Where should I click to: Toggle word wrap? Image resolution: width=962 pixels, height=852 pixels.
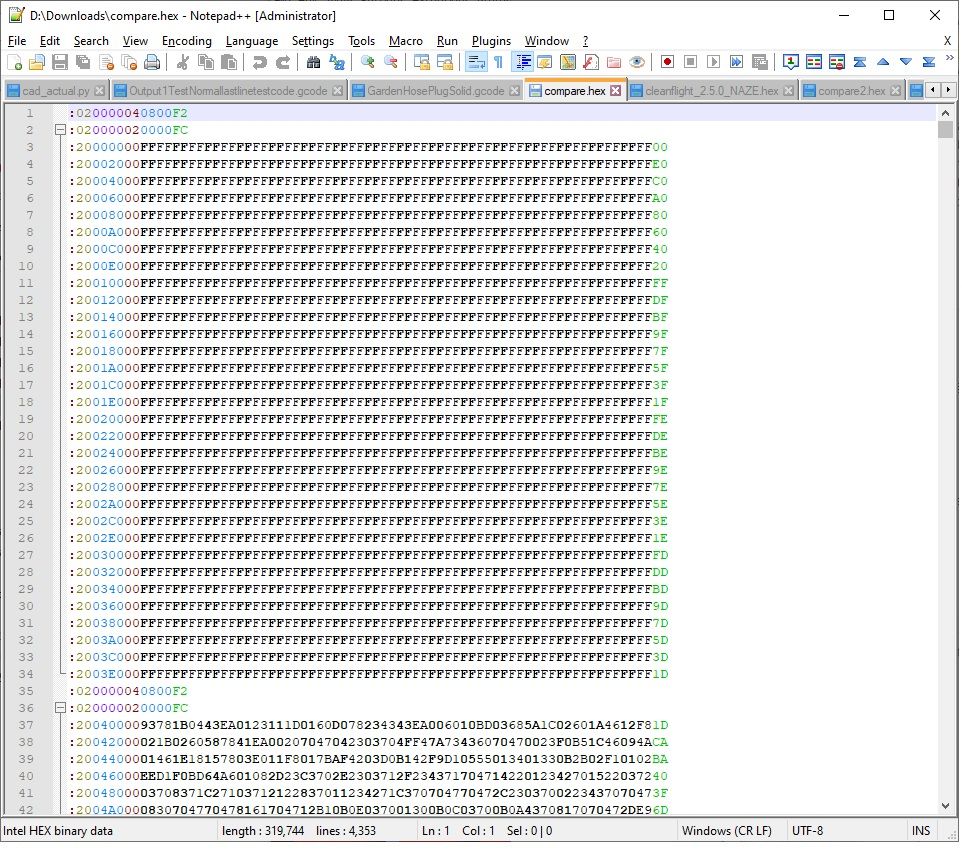click(x=475, y=62)
